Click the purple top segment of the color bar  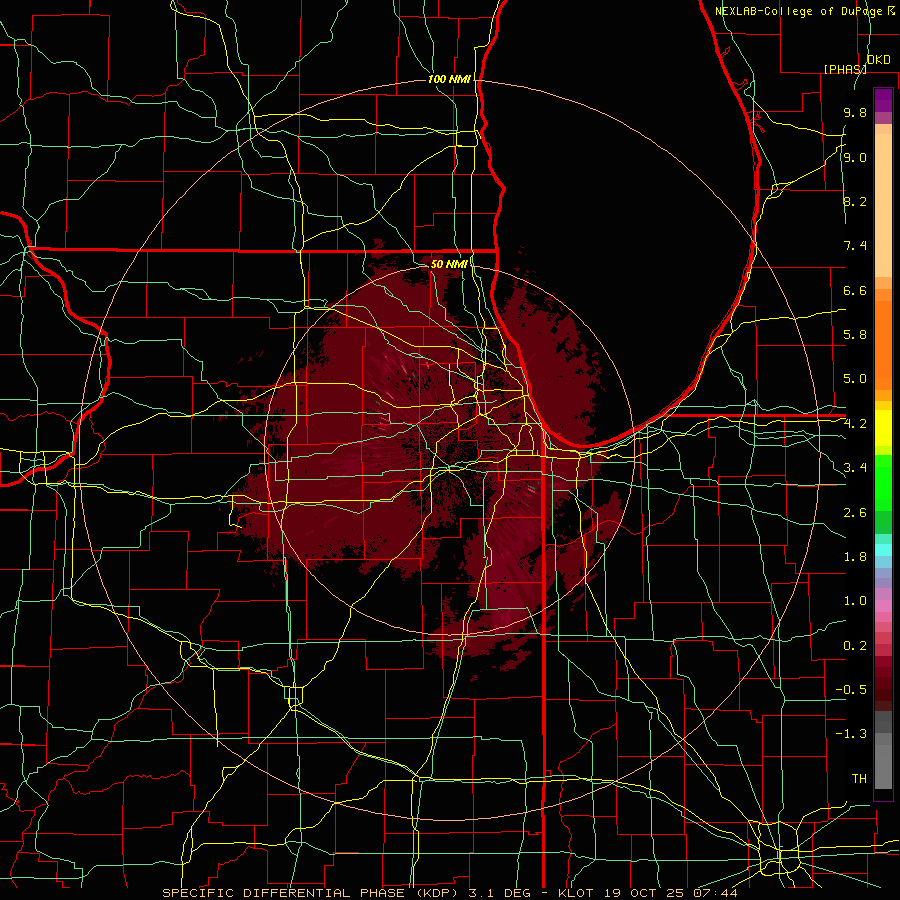pyautogui.click(x=883, y=100)
